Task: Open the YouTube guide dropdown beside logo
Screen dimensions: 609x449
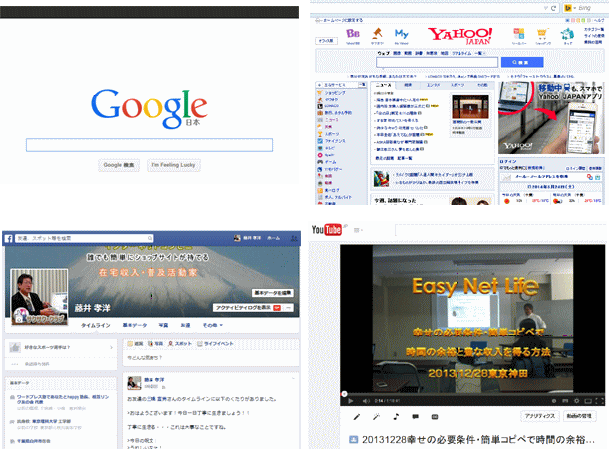Action: (355, 231)
